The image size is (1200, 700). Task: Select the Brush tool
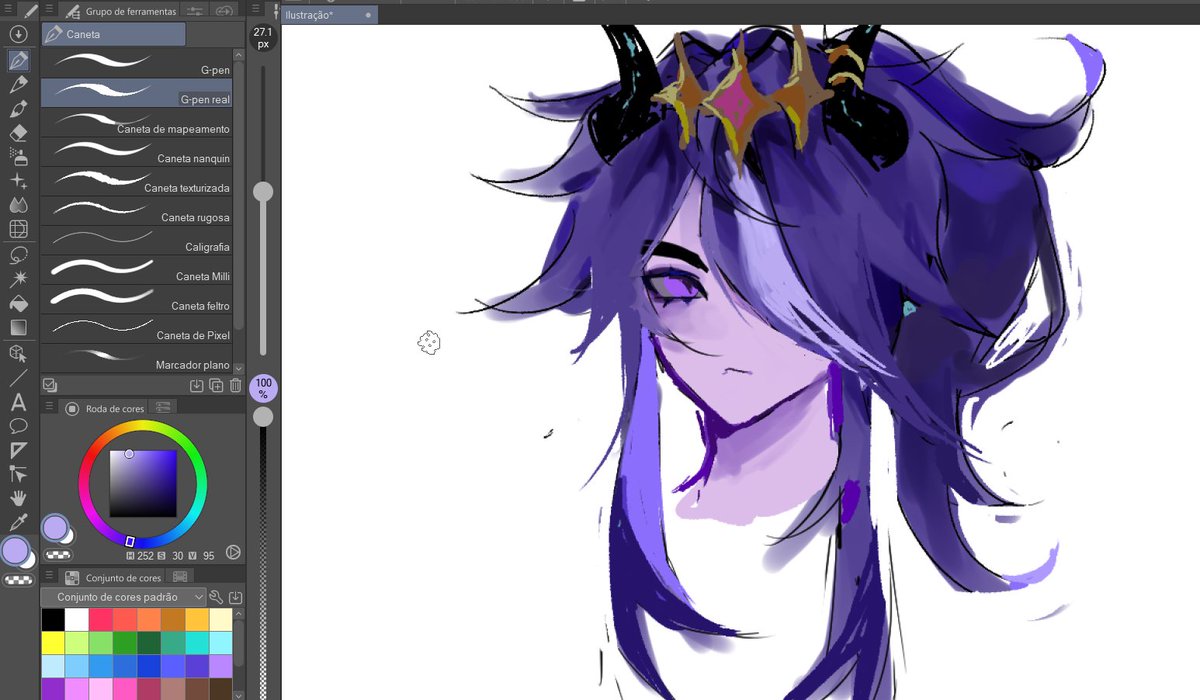coord(18,109)
